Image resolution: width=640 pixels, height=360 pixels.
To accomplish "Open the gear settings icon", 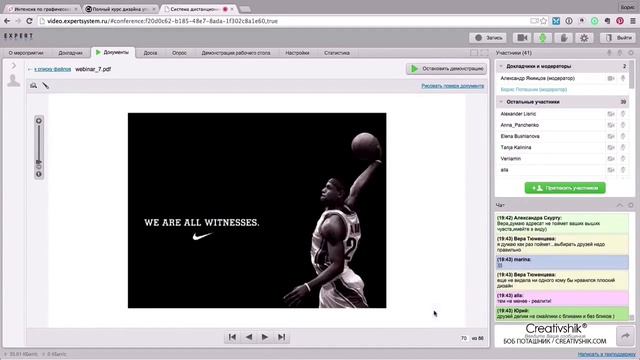I will tap(584, 38).
